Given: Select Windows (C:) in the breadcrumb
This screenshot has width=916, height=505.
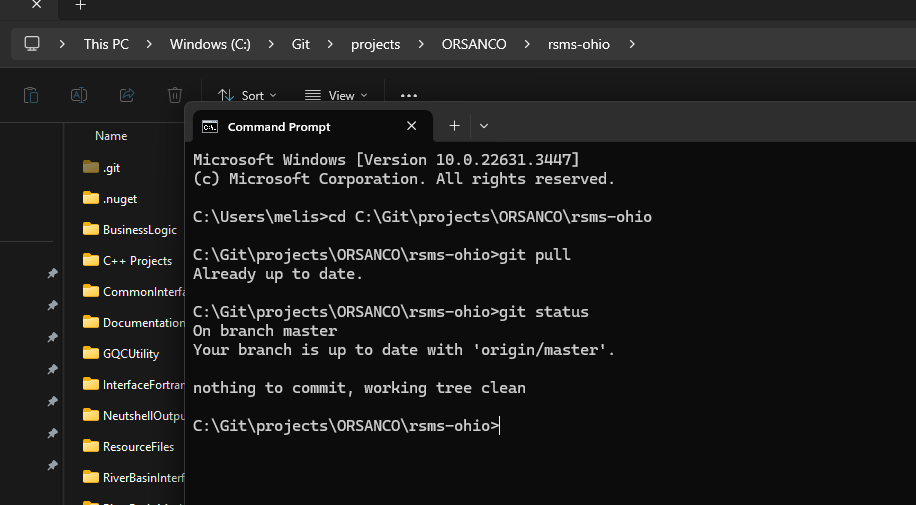Looking at the screenshot, I should (210, 44).
